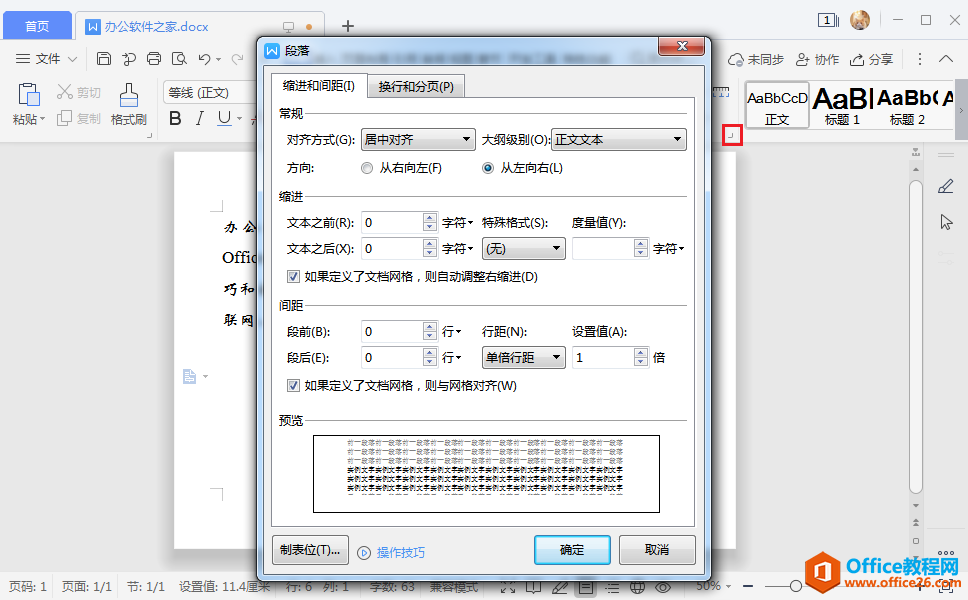This screenshot has width=968, height=600.
Task: Open a new tab with plus button
Action: point(348,26)
